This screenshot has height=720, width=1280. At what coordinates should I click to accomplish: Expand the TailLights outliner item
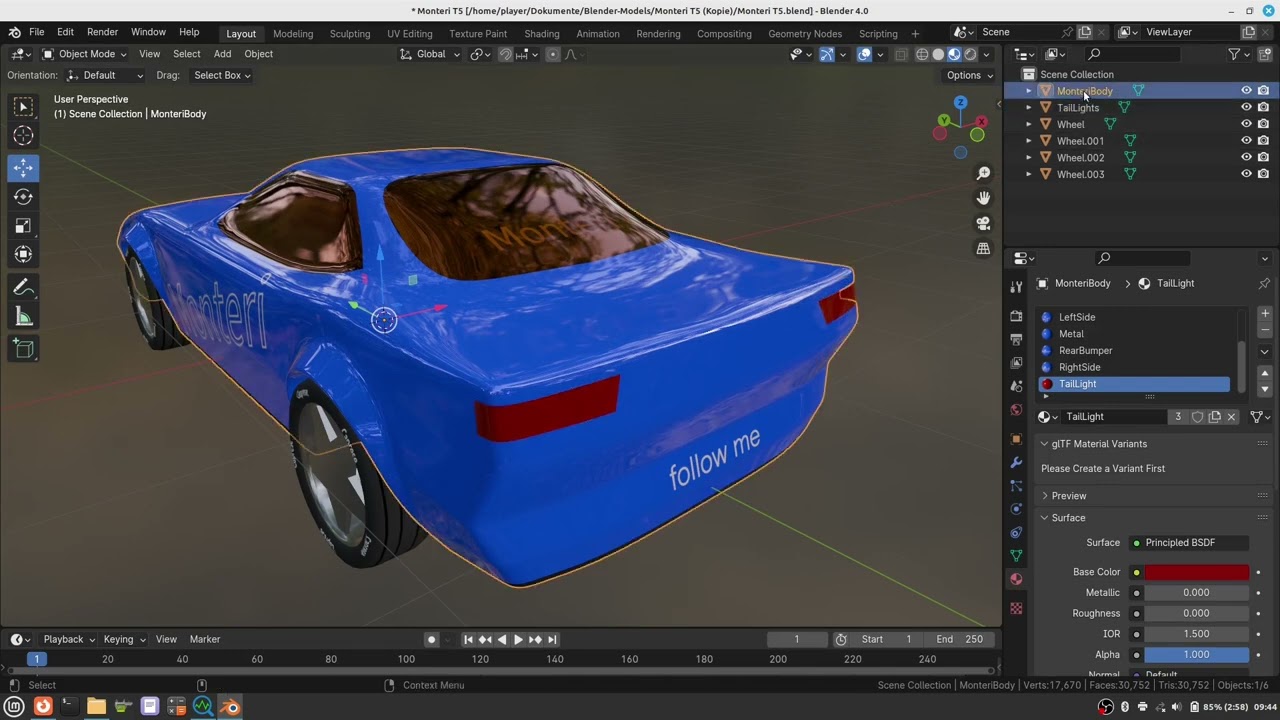[1028, 107]
